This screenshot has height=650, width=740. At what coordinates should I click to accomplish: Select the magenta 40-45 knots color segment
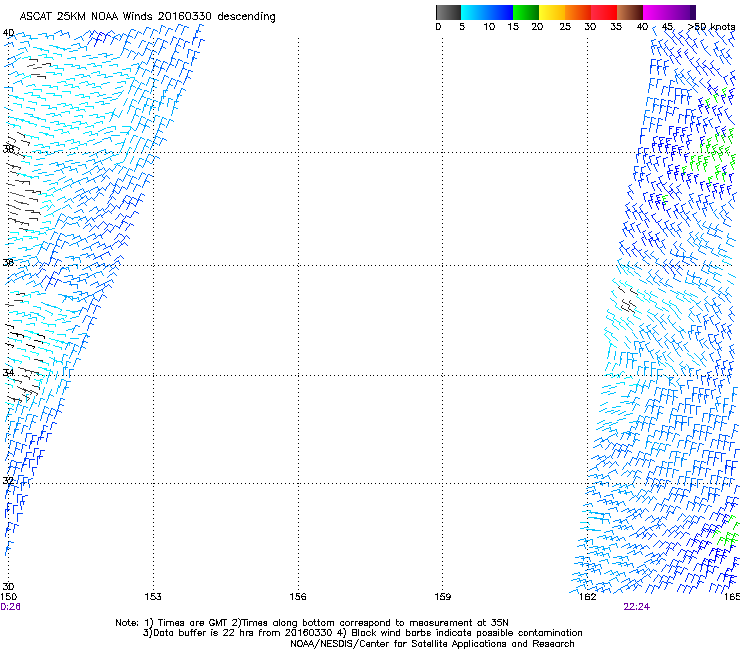pos(656,12)
